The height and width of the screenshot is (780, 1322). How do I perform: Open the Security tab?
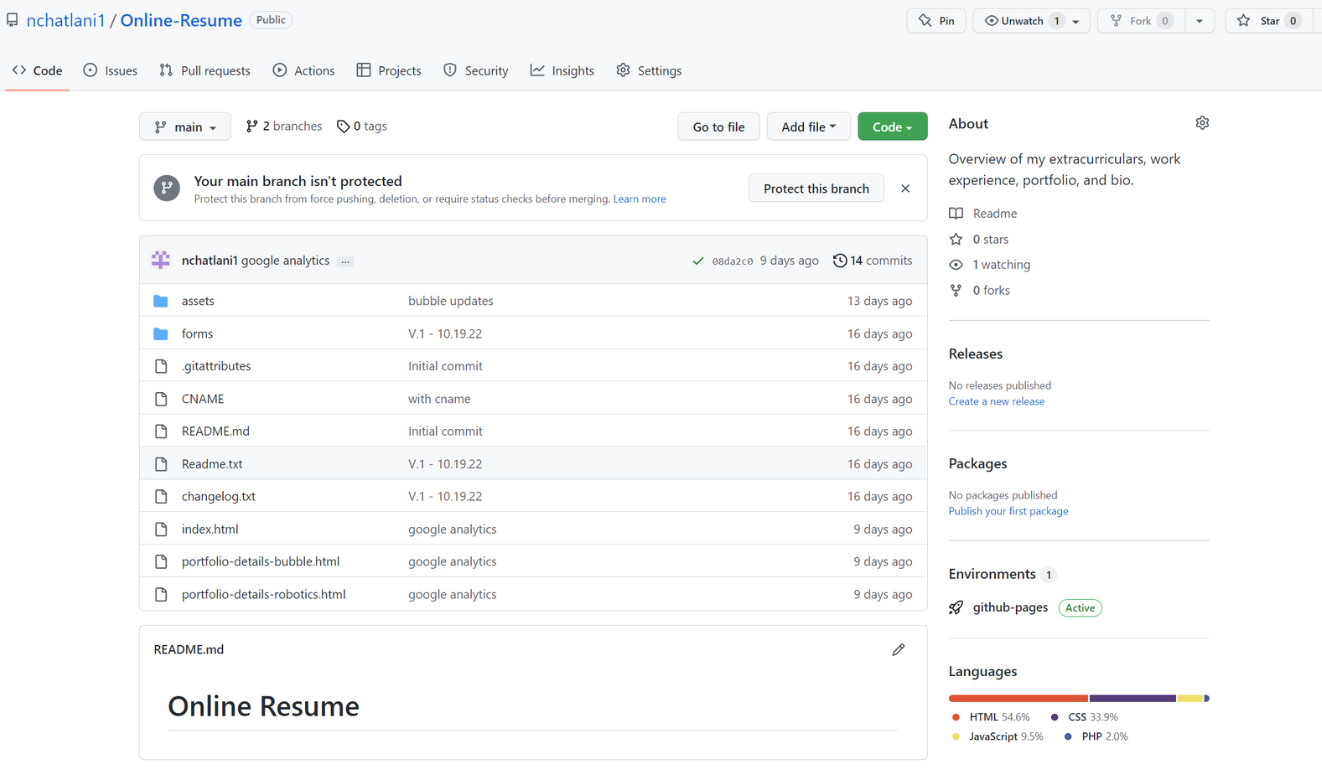[476, 71]
